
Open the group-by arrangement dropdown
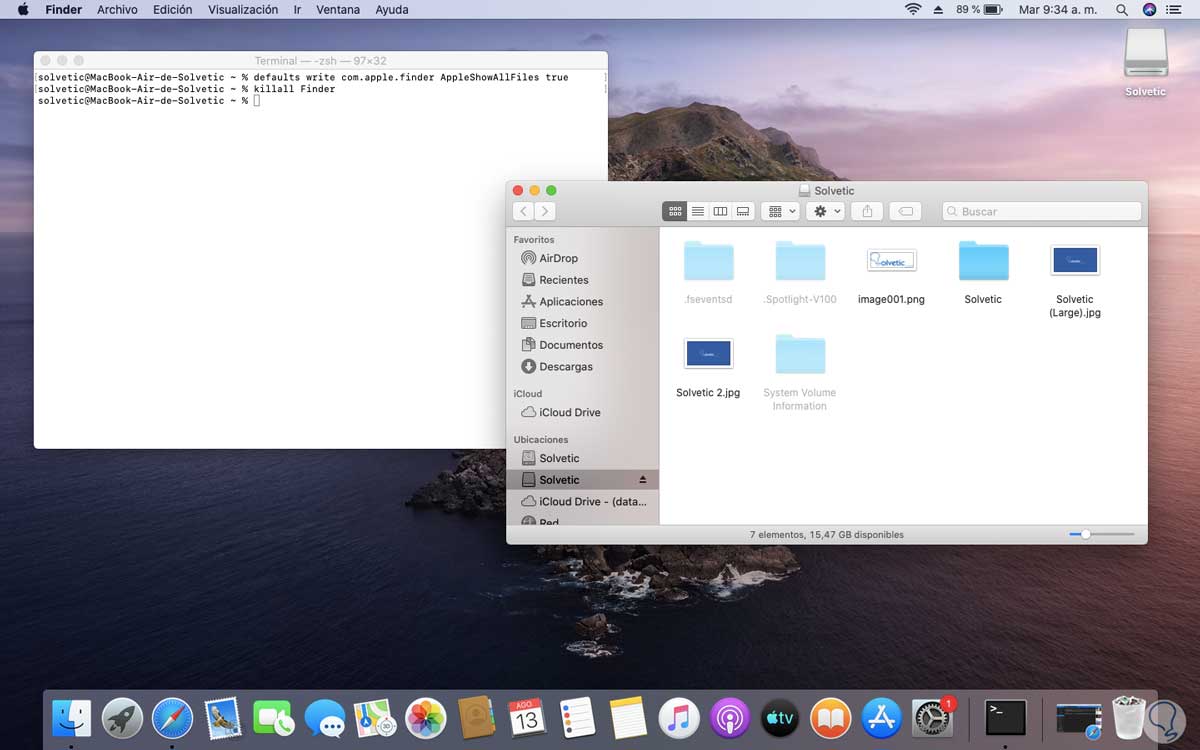tap(780, 211)
